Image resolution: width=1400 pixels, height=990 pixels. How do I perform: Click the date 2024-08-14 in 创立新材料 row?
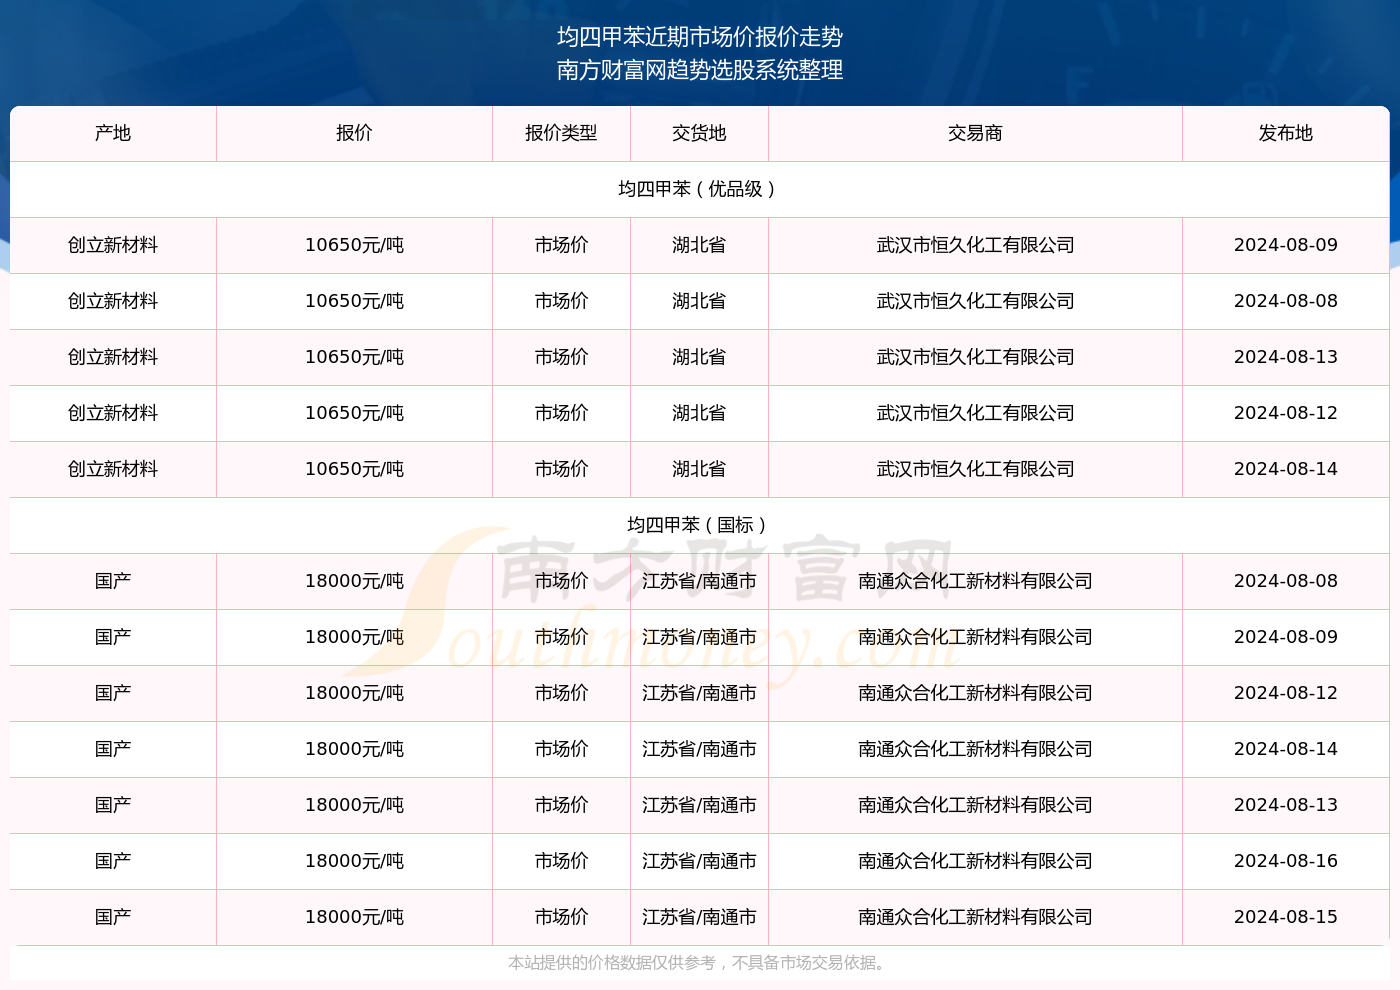tap(1286, 469)
